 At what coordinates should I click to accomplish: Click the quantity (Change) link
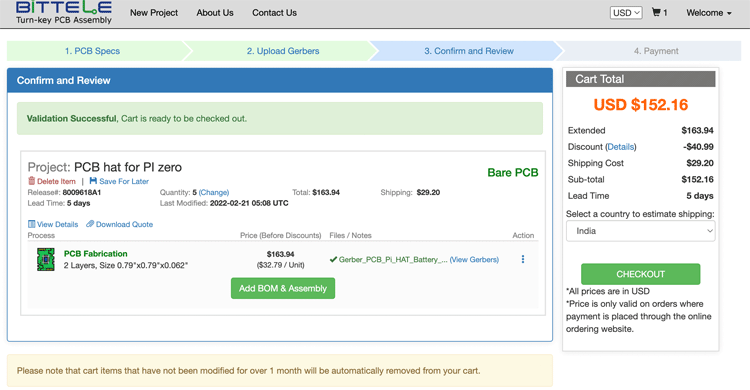coord(214,192)
